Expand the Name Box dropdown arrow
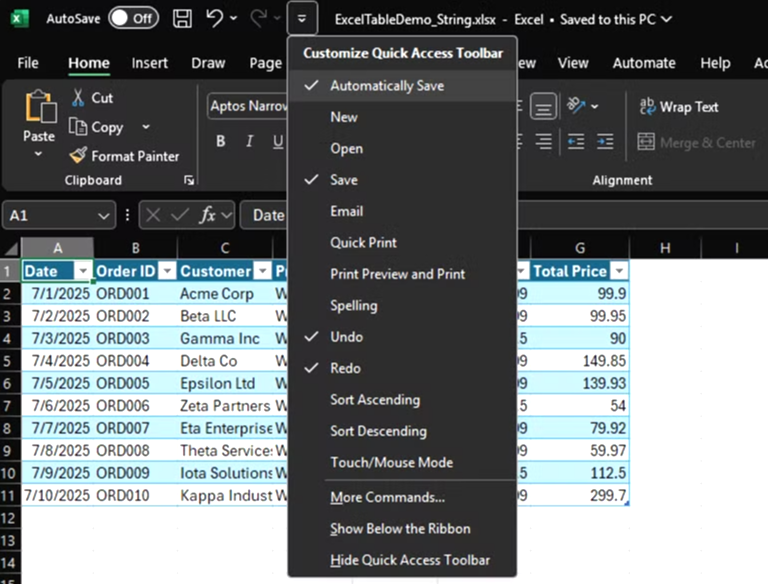The image size is (768, 584). click(103, 216)
